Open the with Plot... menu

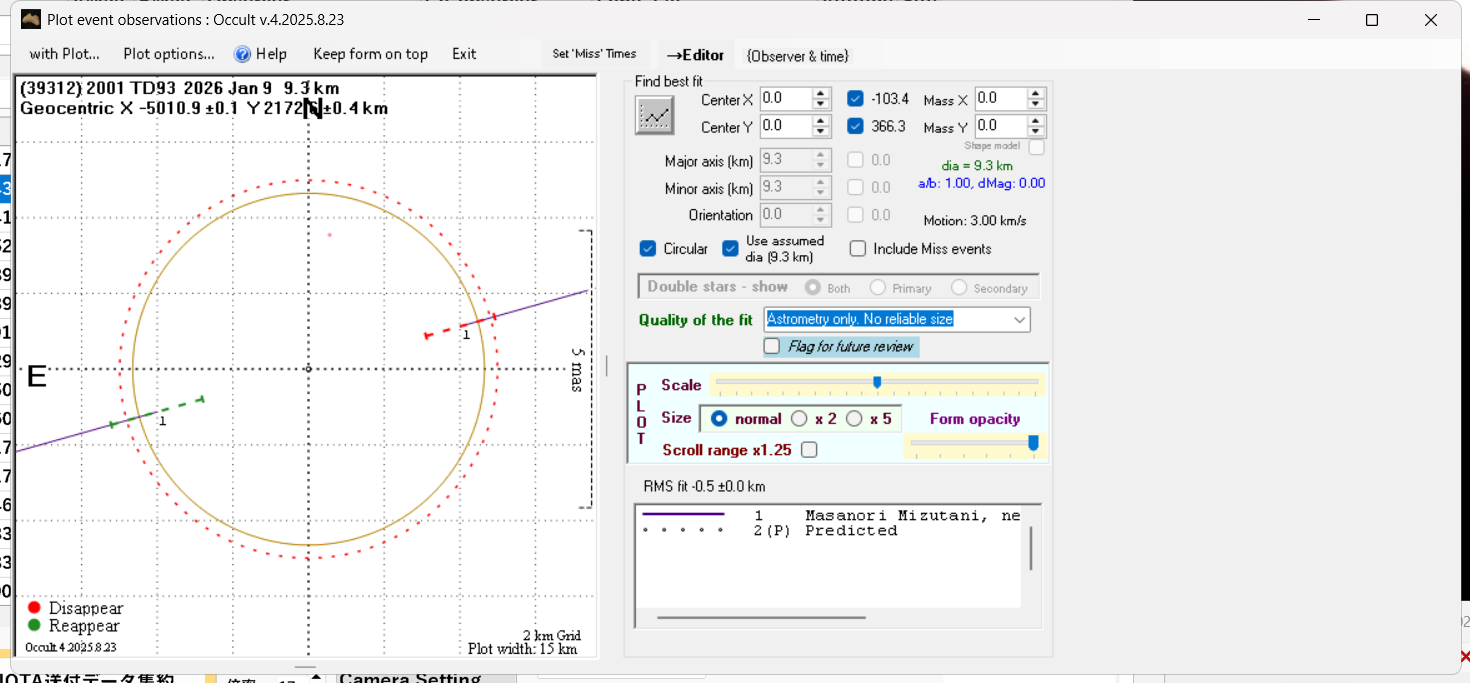click(64, 54)
